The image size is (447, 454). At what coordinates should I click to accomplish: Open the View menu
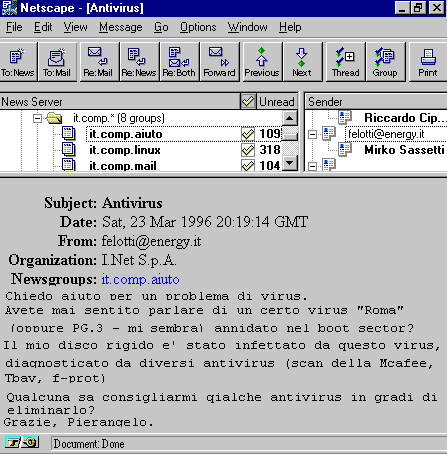[75, 27]
